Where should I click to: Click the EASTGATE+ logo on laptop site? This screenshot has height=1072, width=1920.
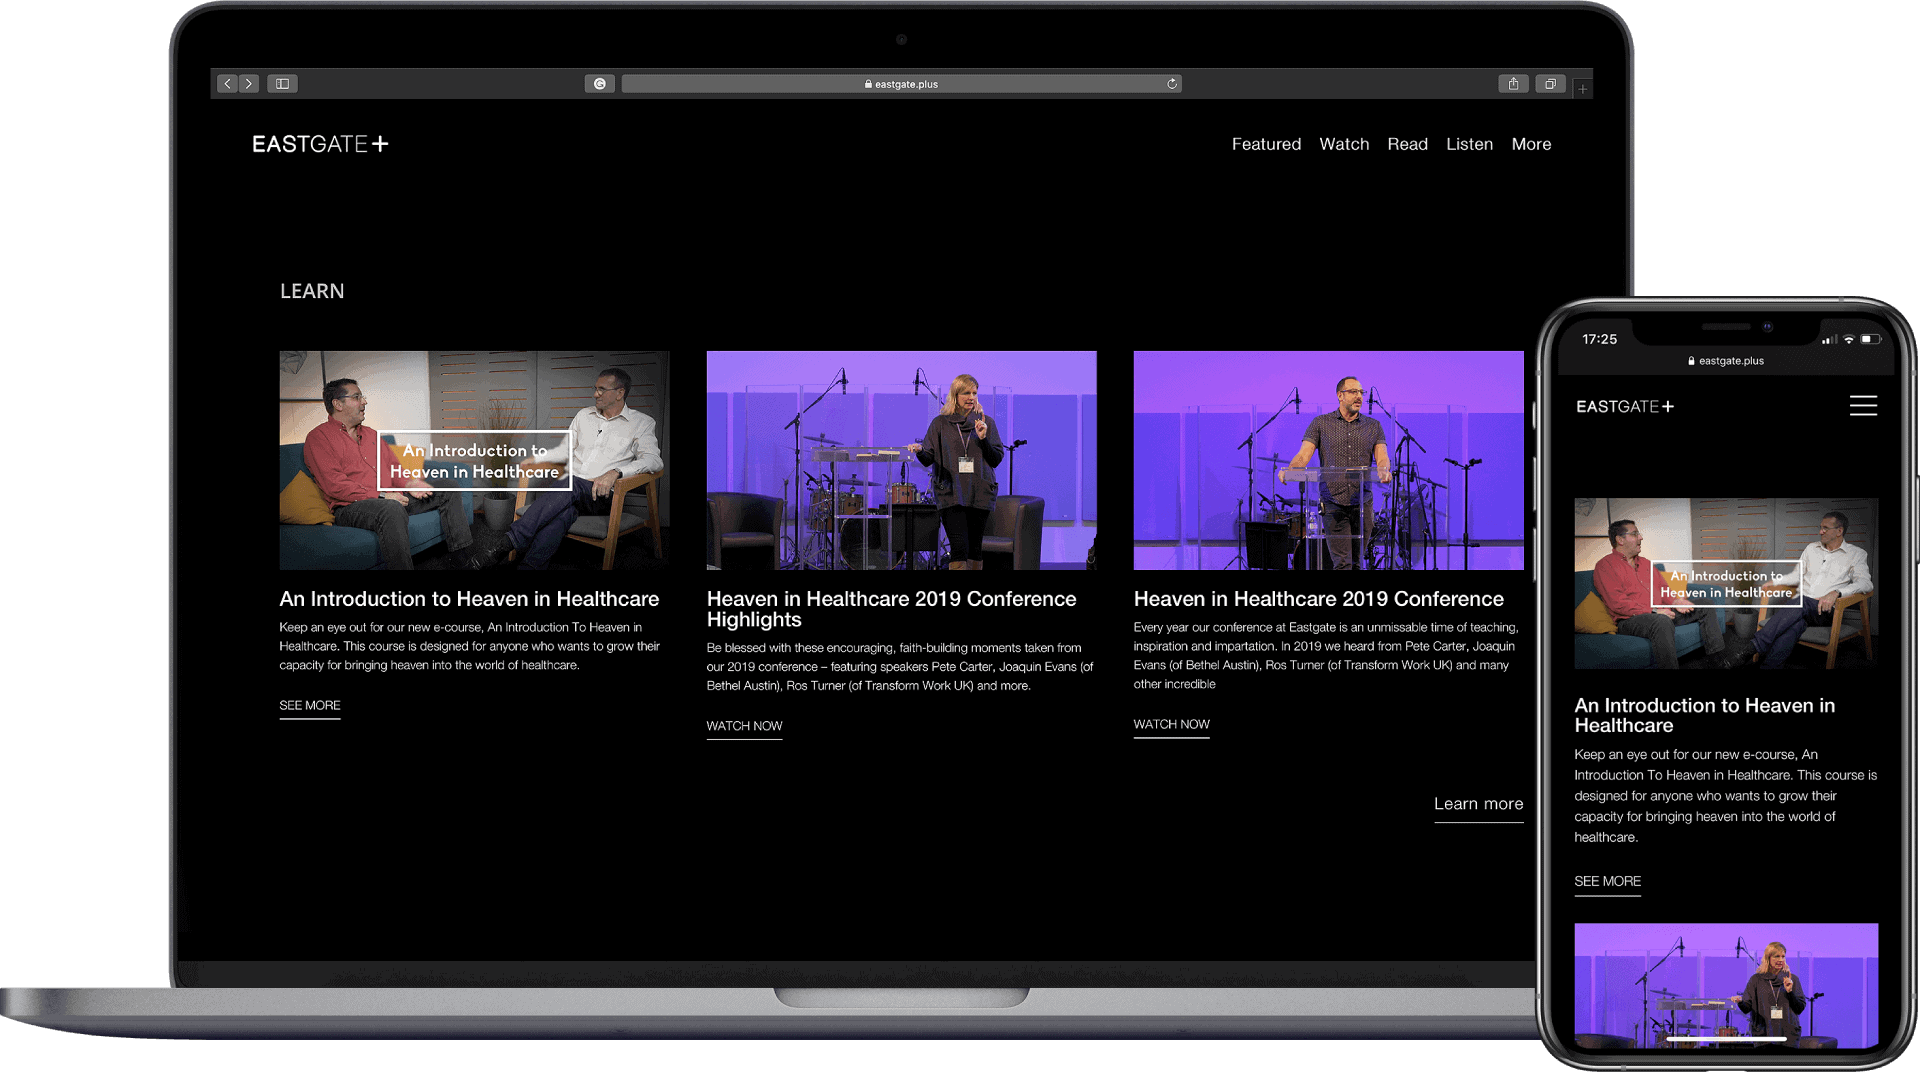[x=320, y=144]
